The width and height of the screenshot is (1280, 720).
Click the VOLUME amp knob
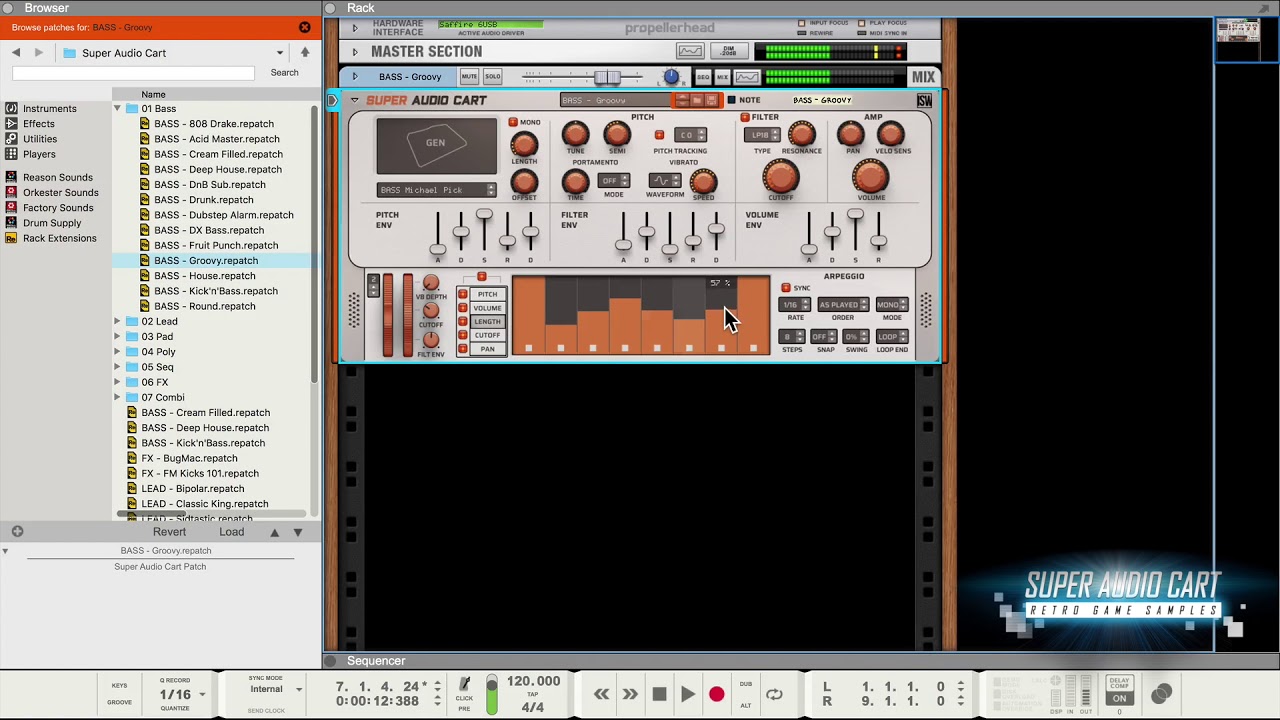(871, 177)
